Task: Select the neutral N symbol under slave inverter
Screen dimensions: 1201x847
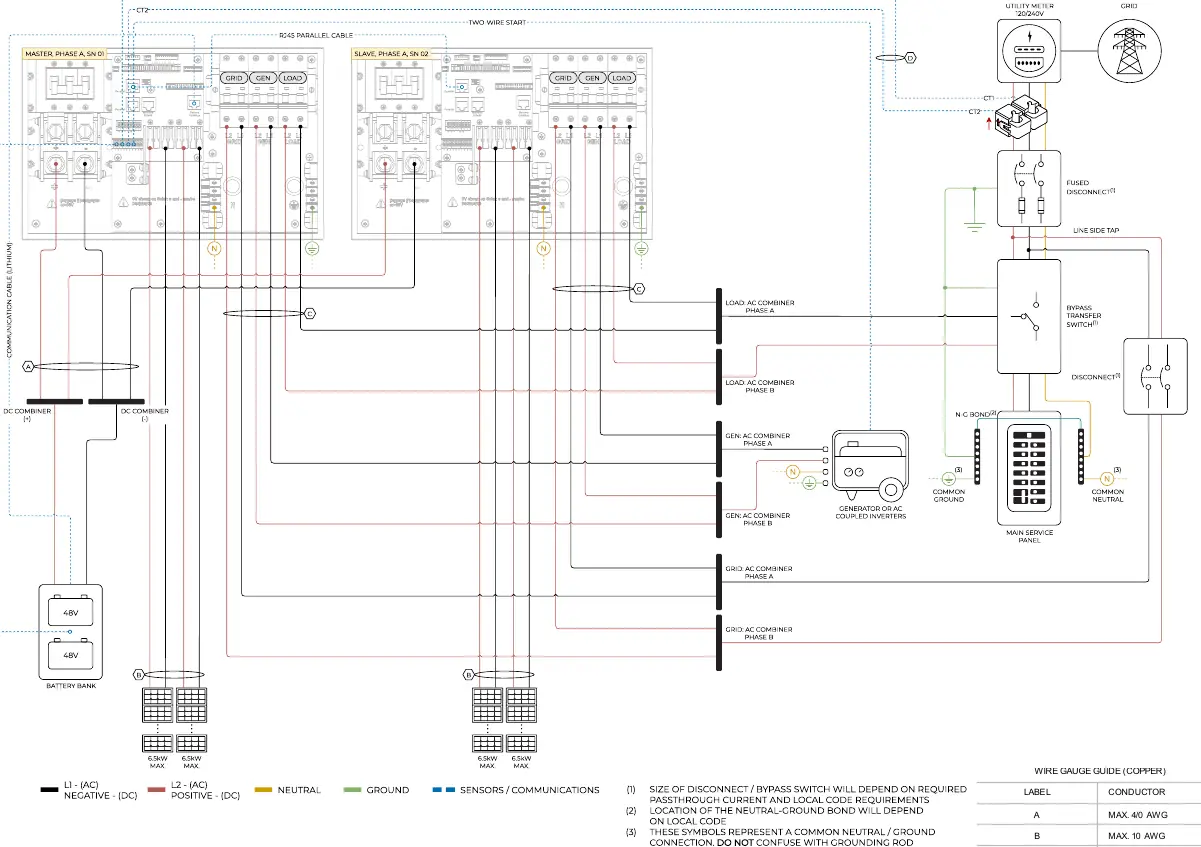Action: pyautogui.click(x=543, y=248)
